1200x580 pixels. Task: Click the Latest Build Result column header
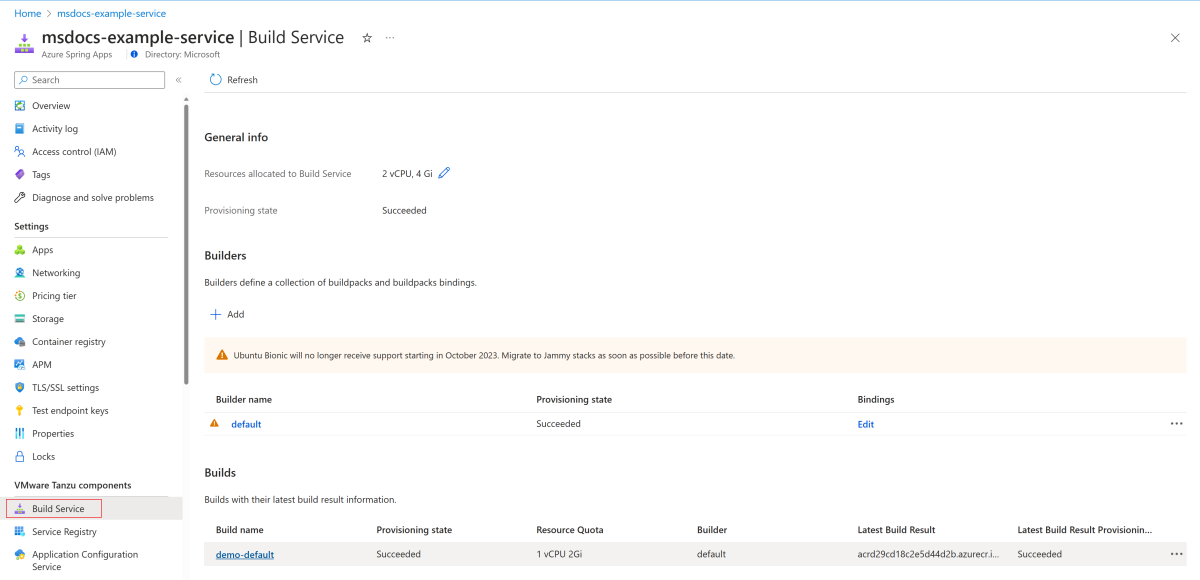point(897,529)
